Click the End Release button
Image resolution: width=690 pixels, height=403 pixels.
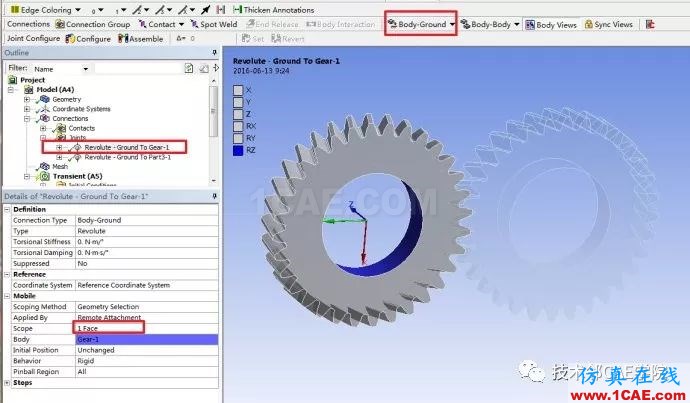pos(272,24)
